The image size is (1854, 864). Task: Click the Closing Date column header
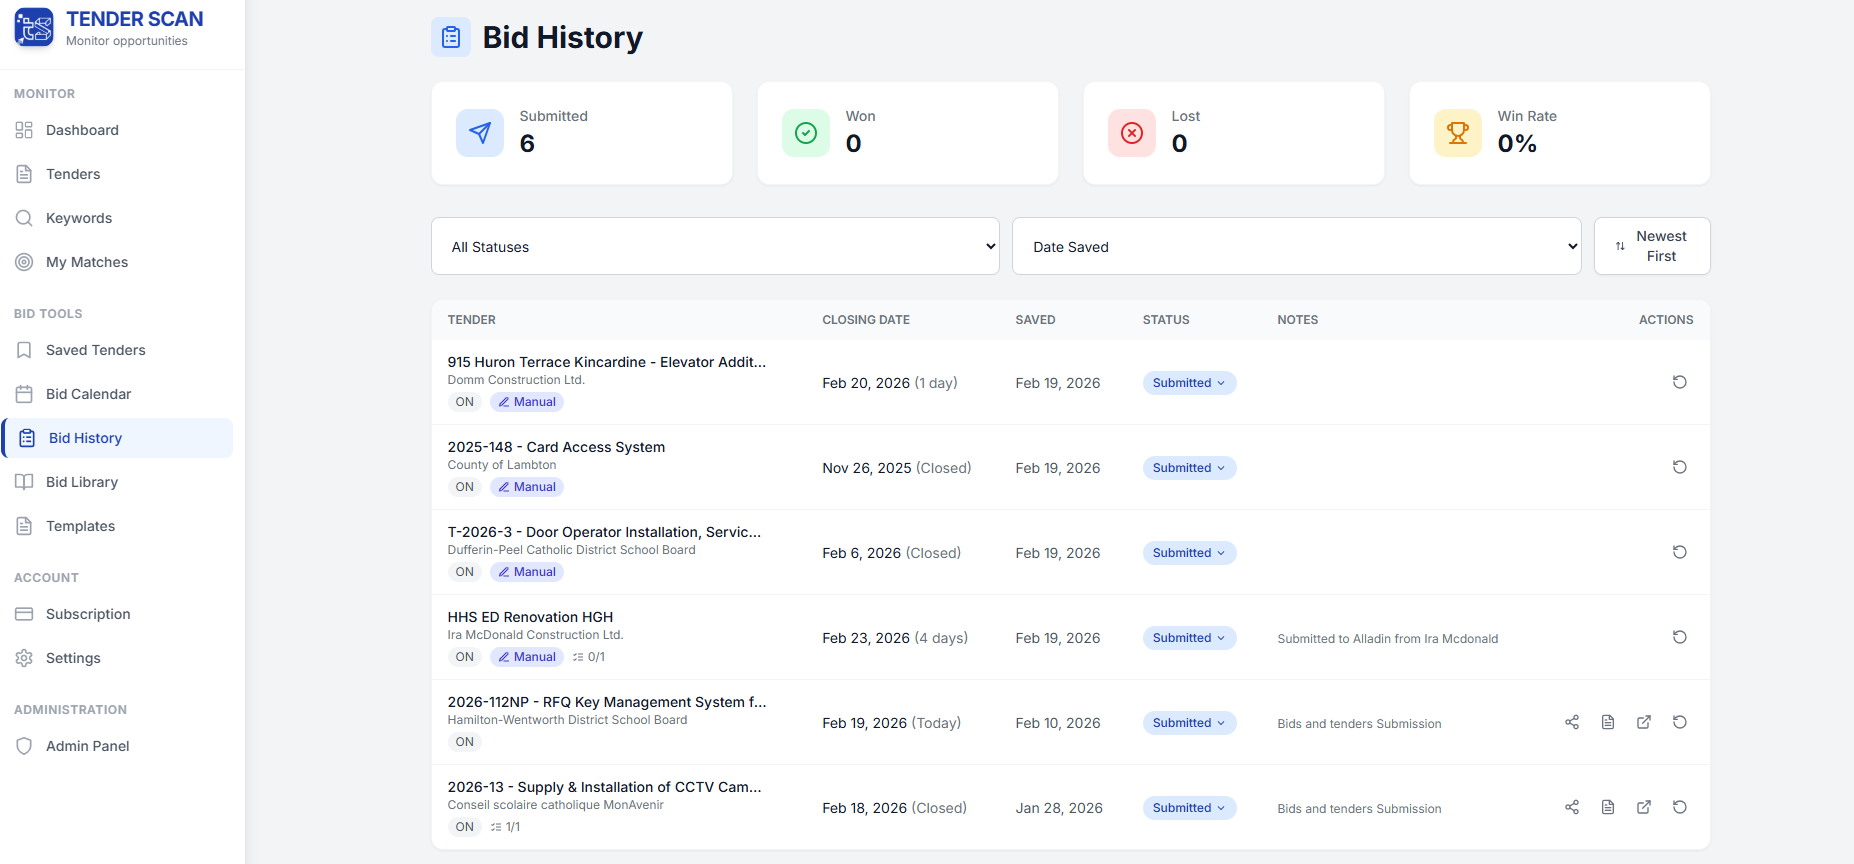click(866, 320)
